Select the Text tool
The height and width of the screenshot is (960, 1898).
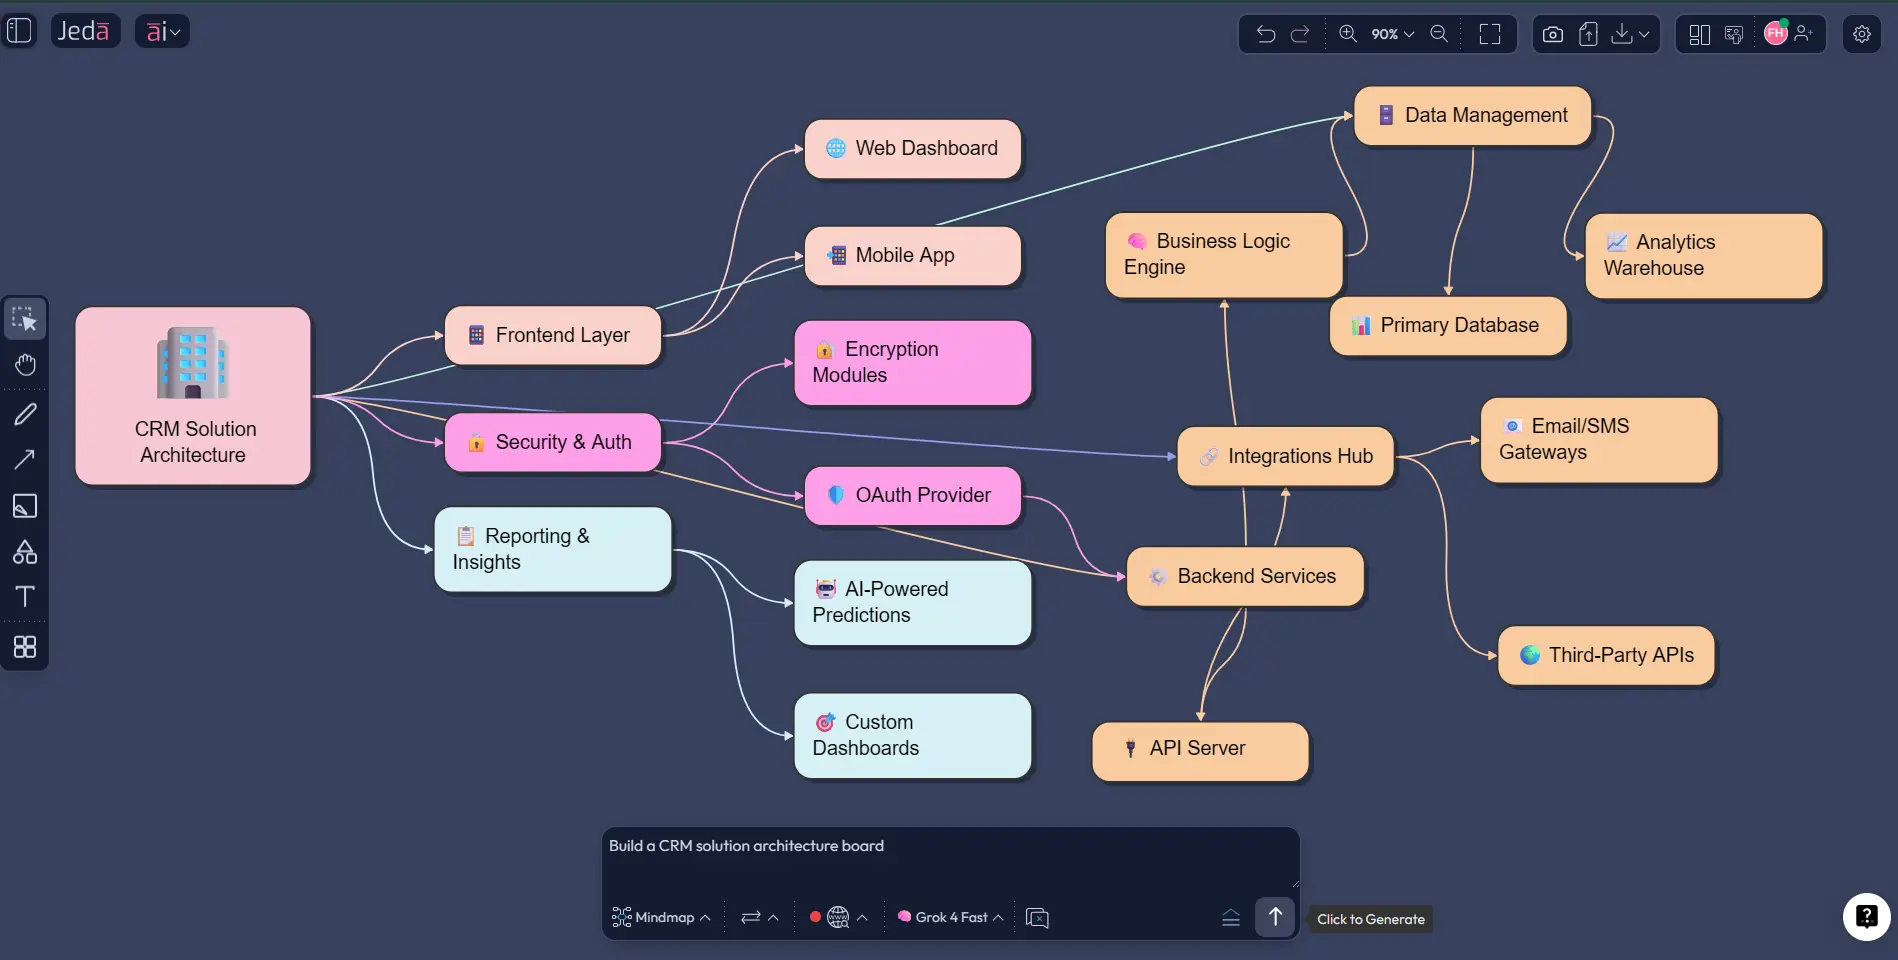24,597
